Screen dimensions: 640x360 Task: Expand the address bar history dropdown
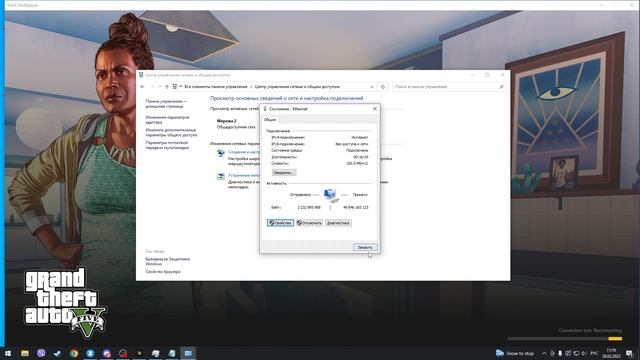point(372,87)
